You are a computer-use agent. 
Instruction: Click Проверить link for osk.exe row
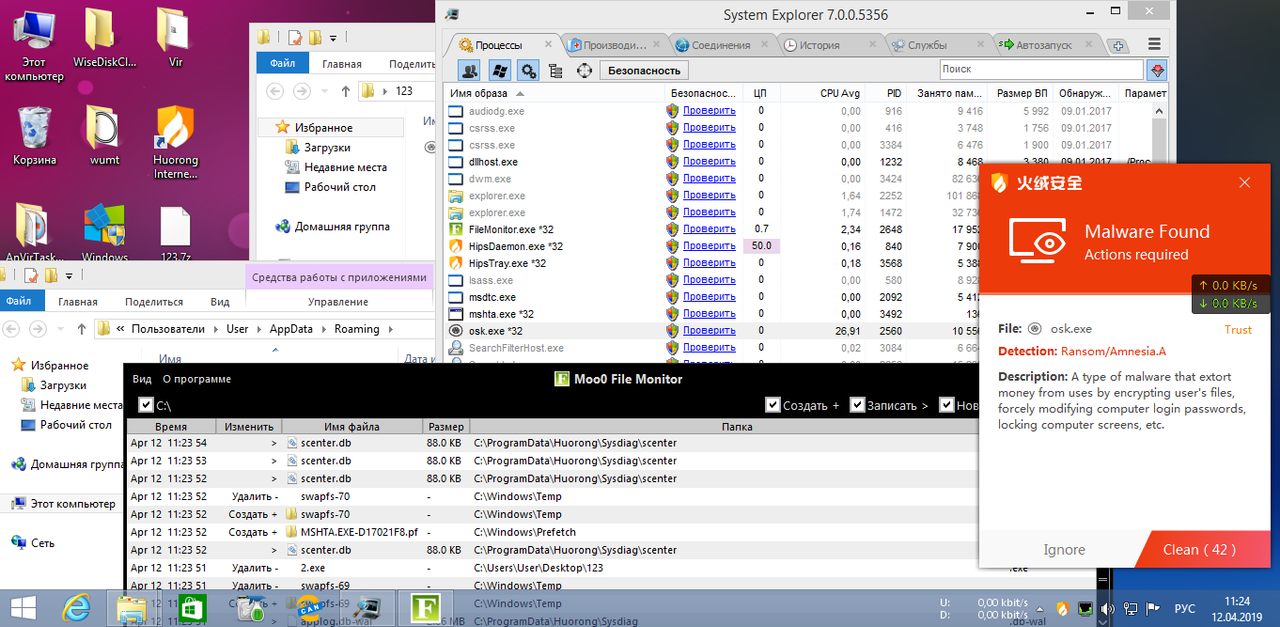(709, 330)
